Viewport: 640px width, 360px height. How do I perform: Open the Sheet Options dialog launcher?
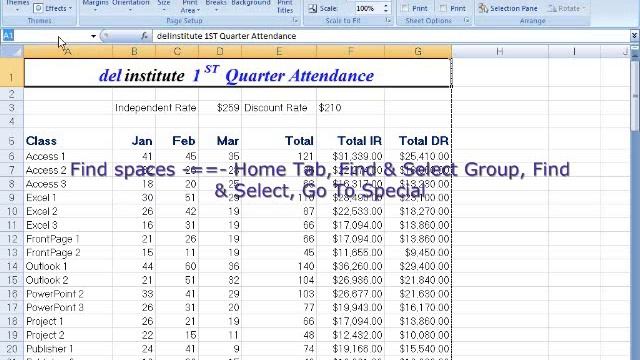click(x=467, y=20)
